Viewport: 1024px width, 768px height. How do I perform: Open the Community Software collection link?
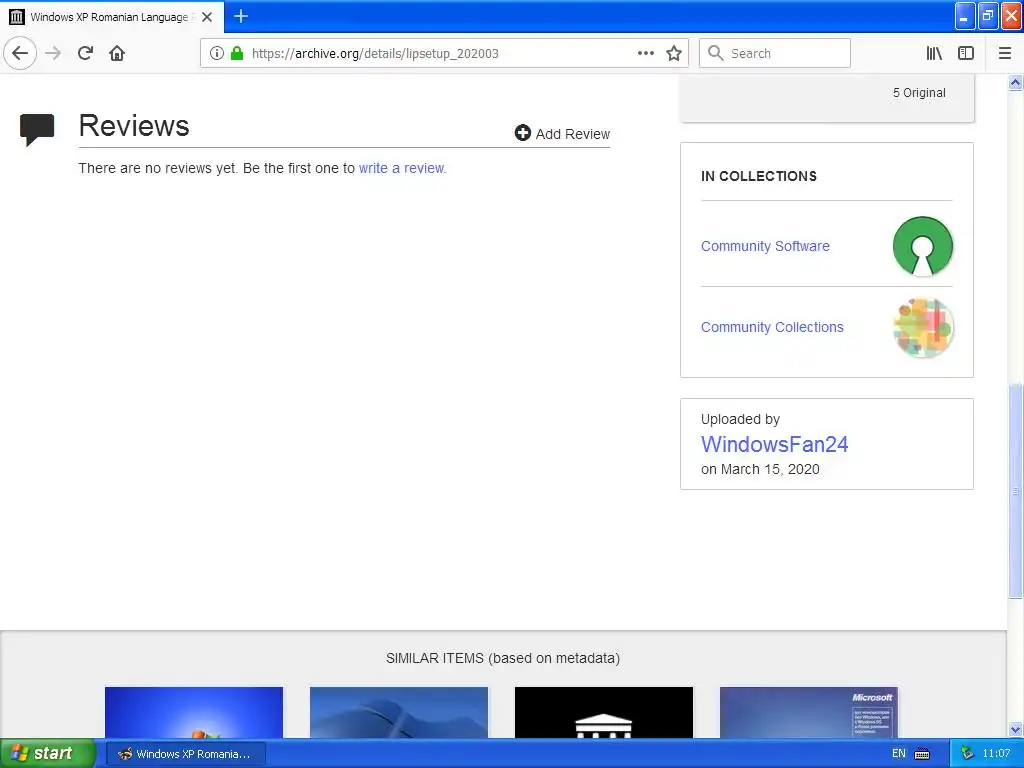[765, 246]
